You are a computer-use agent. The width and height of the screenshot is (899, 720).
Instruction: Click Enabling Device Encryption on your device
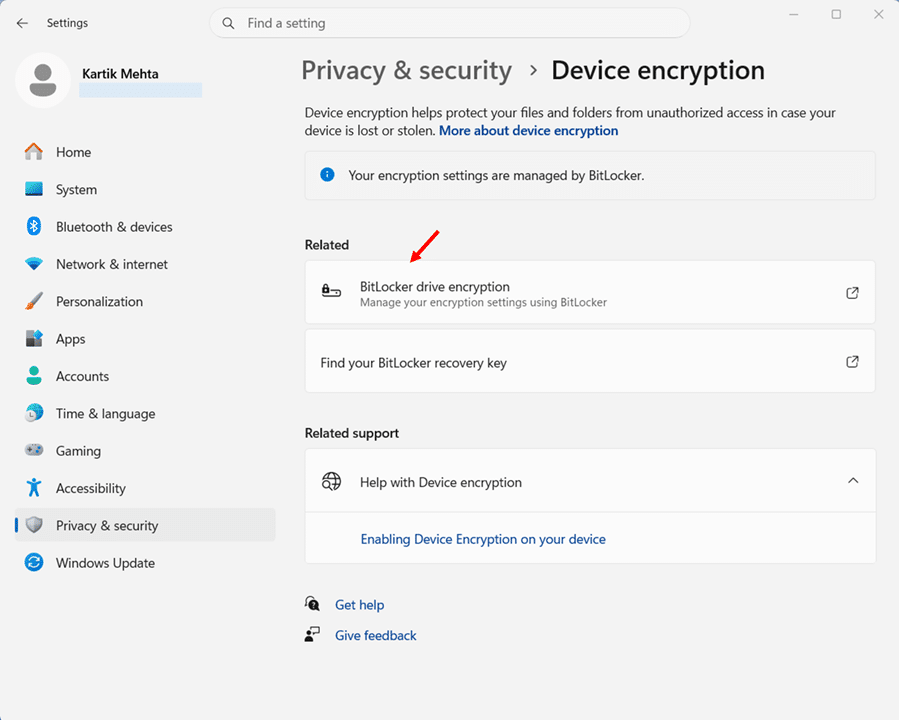(483, 539)
